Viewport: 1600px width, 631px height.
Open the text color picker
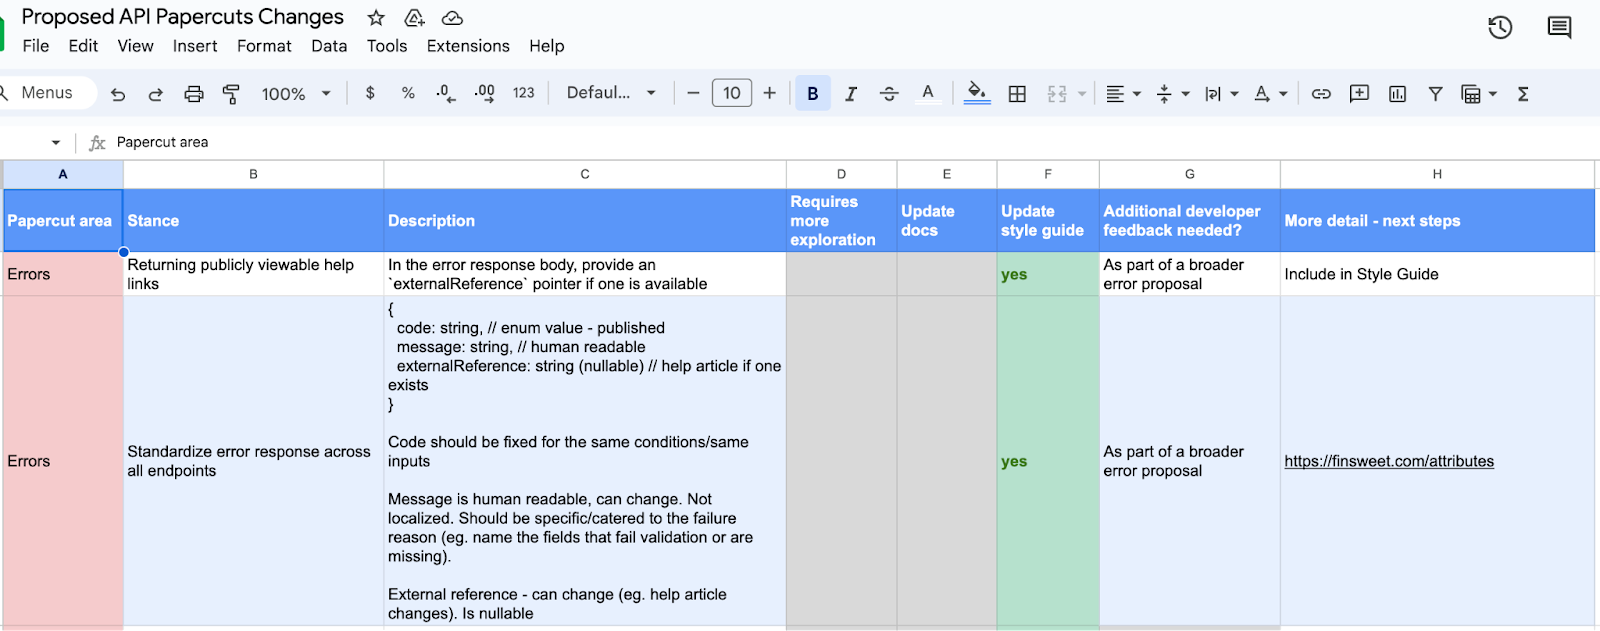point(928,93)
